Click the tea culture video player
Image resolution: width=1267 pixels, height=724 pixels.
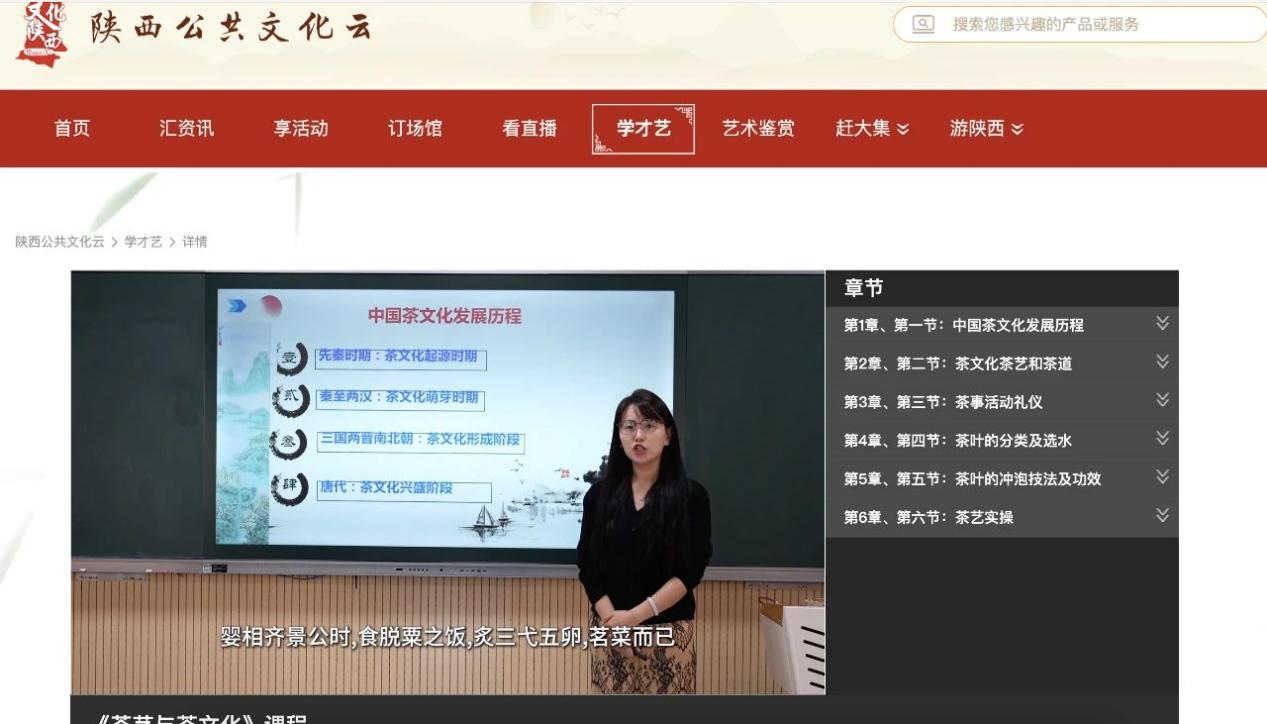point(447,482)
